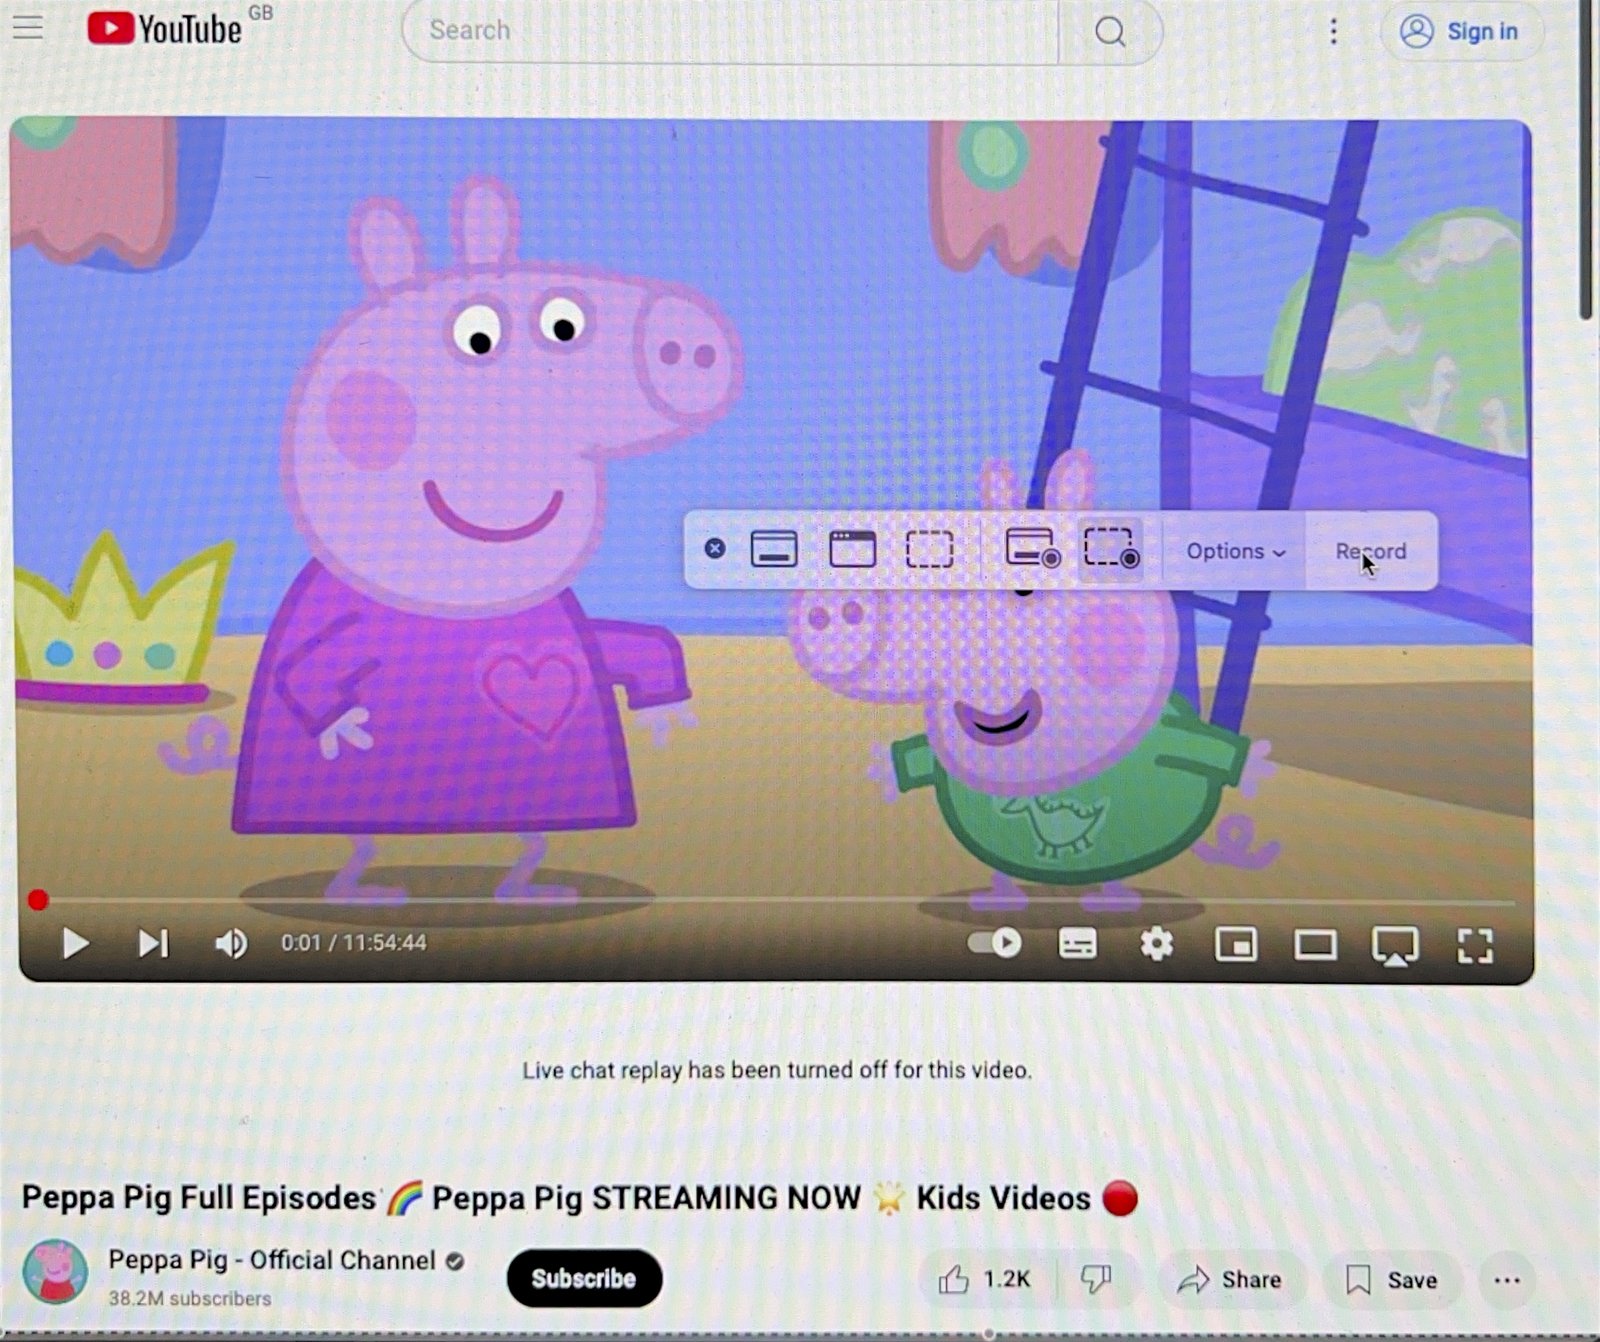Click the magnifying glass search button
This screenshot has width=1600, height=1342.
(1109, 32)
